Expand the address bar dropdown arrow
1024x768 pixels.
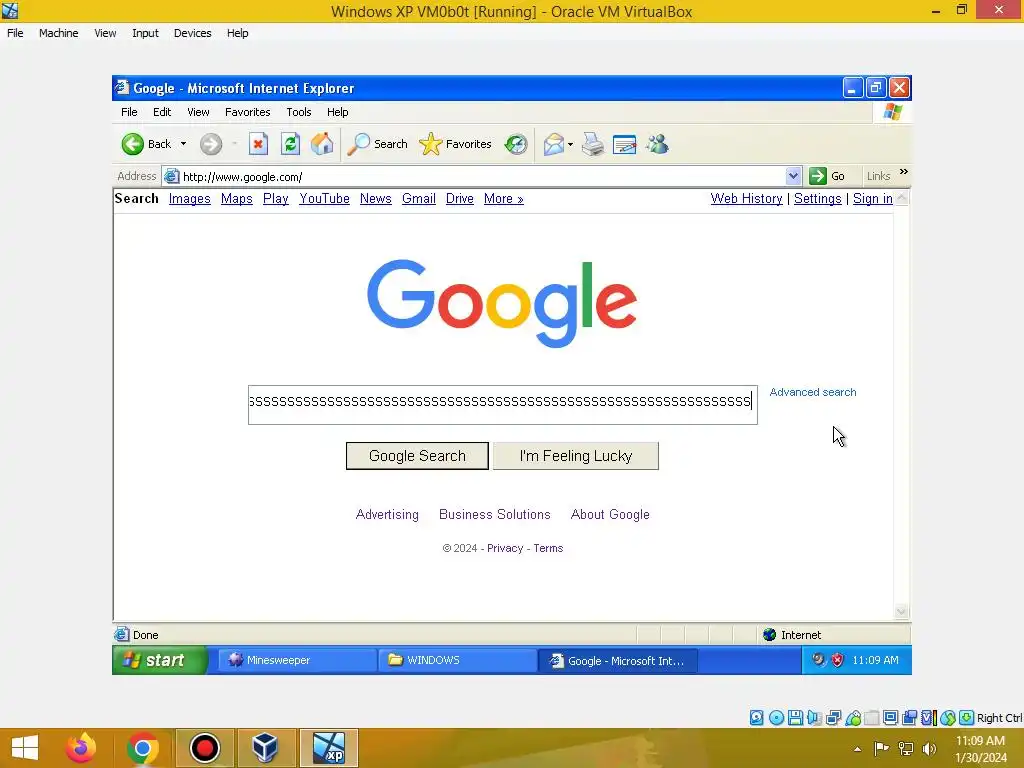click(793, 176)
